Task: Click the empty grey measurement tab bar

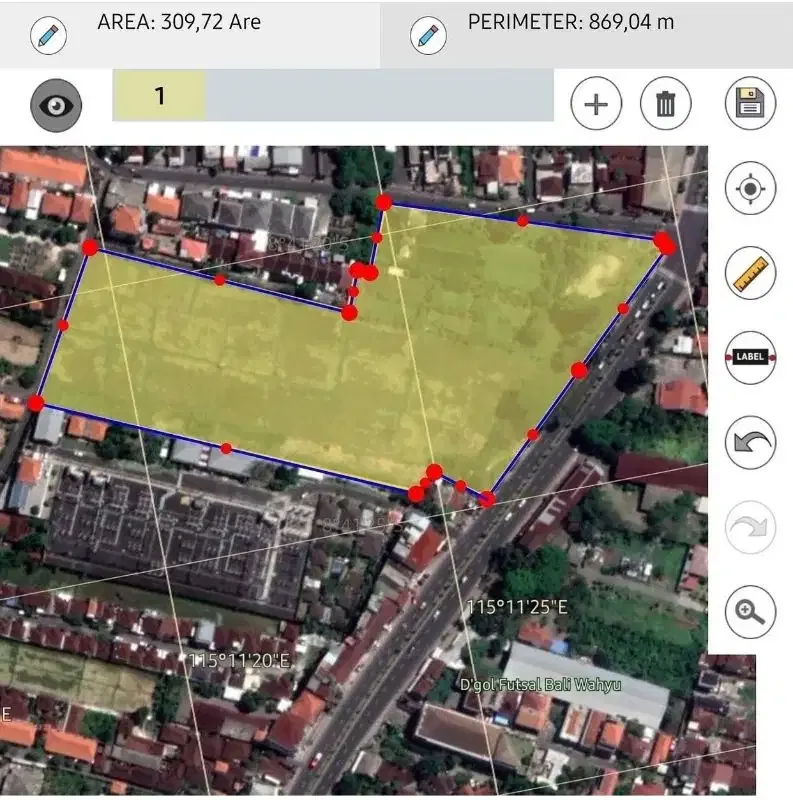Action: (x=379, y=96)
